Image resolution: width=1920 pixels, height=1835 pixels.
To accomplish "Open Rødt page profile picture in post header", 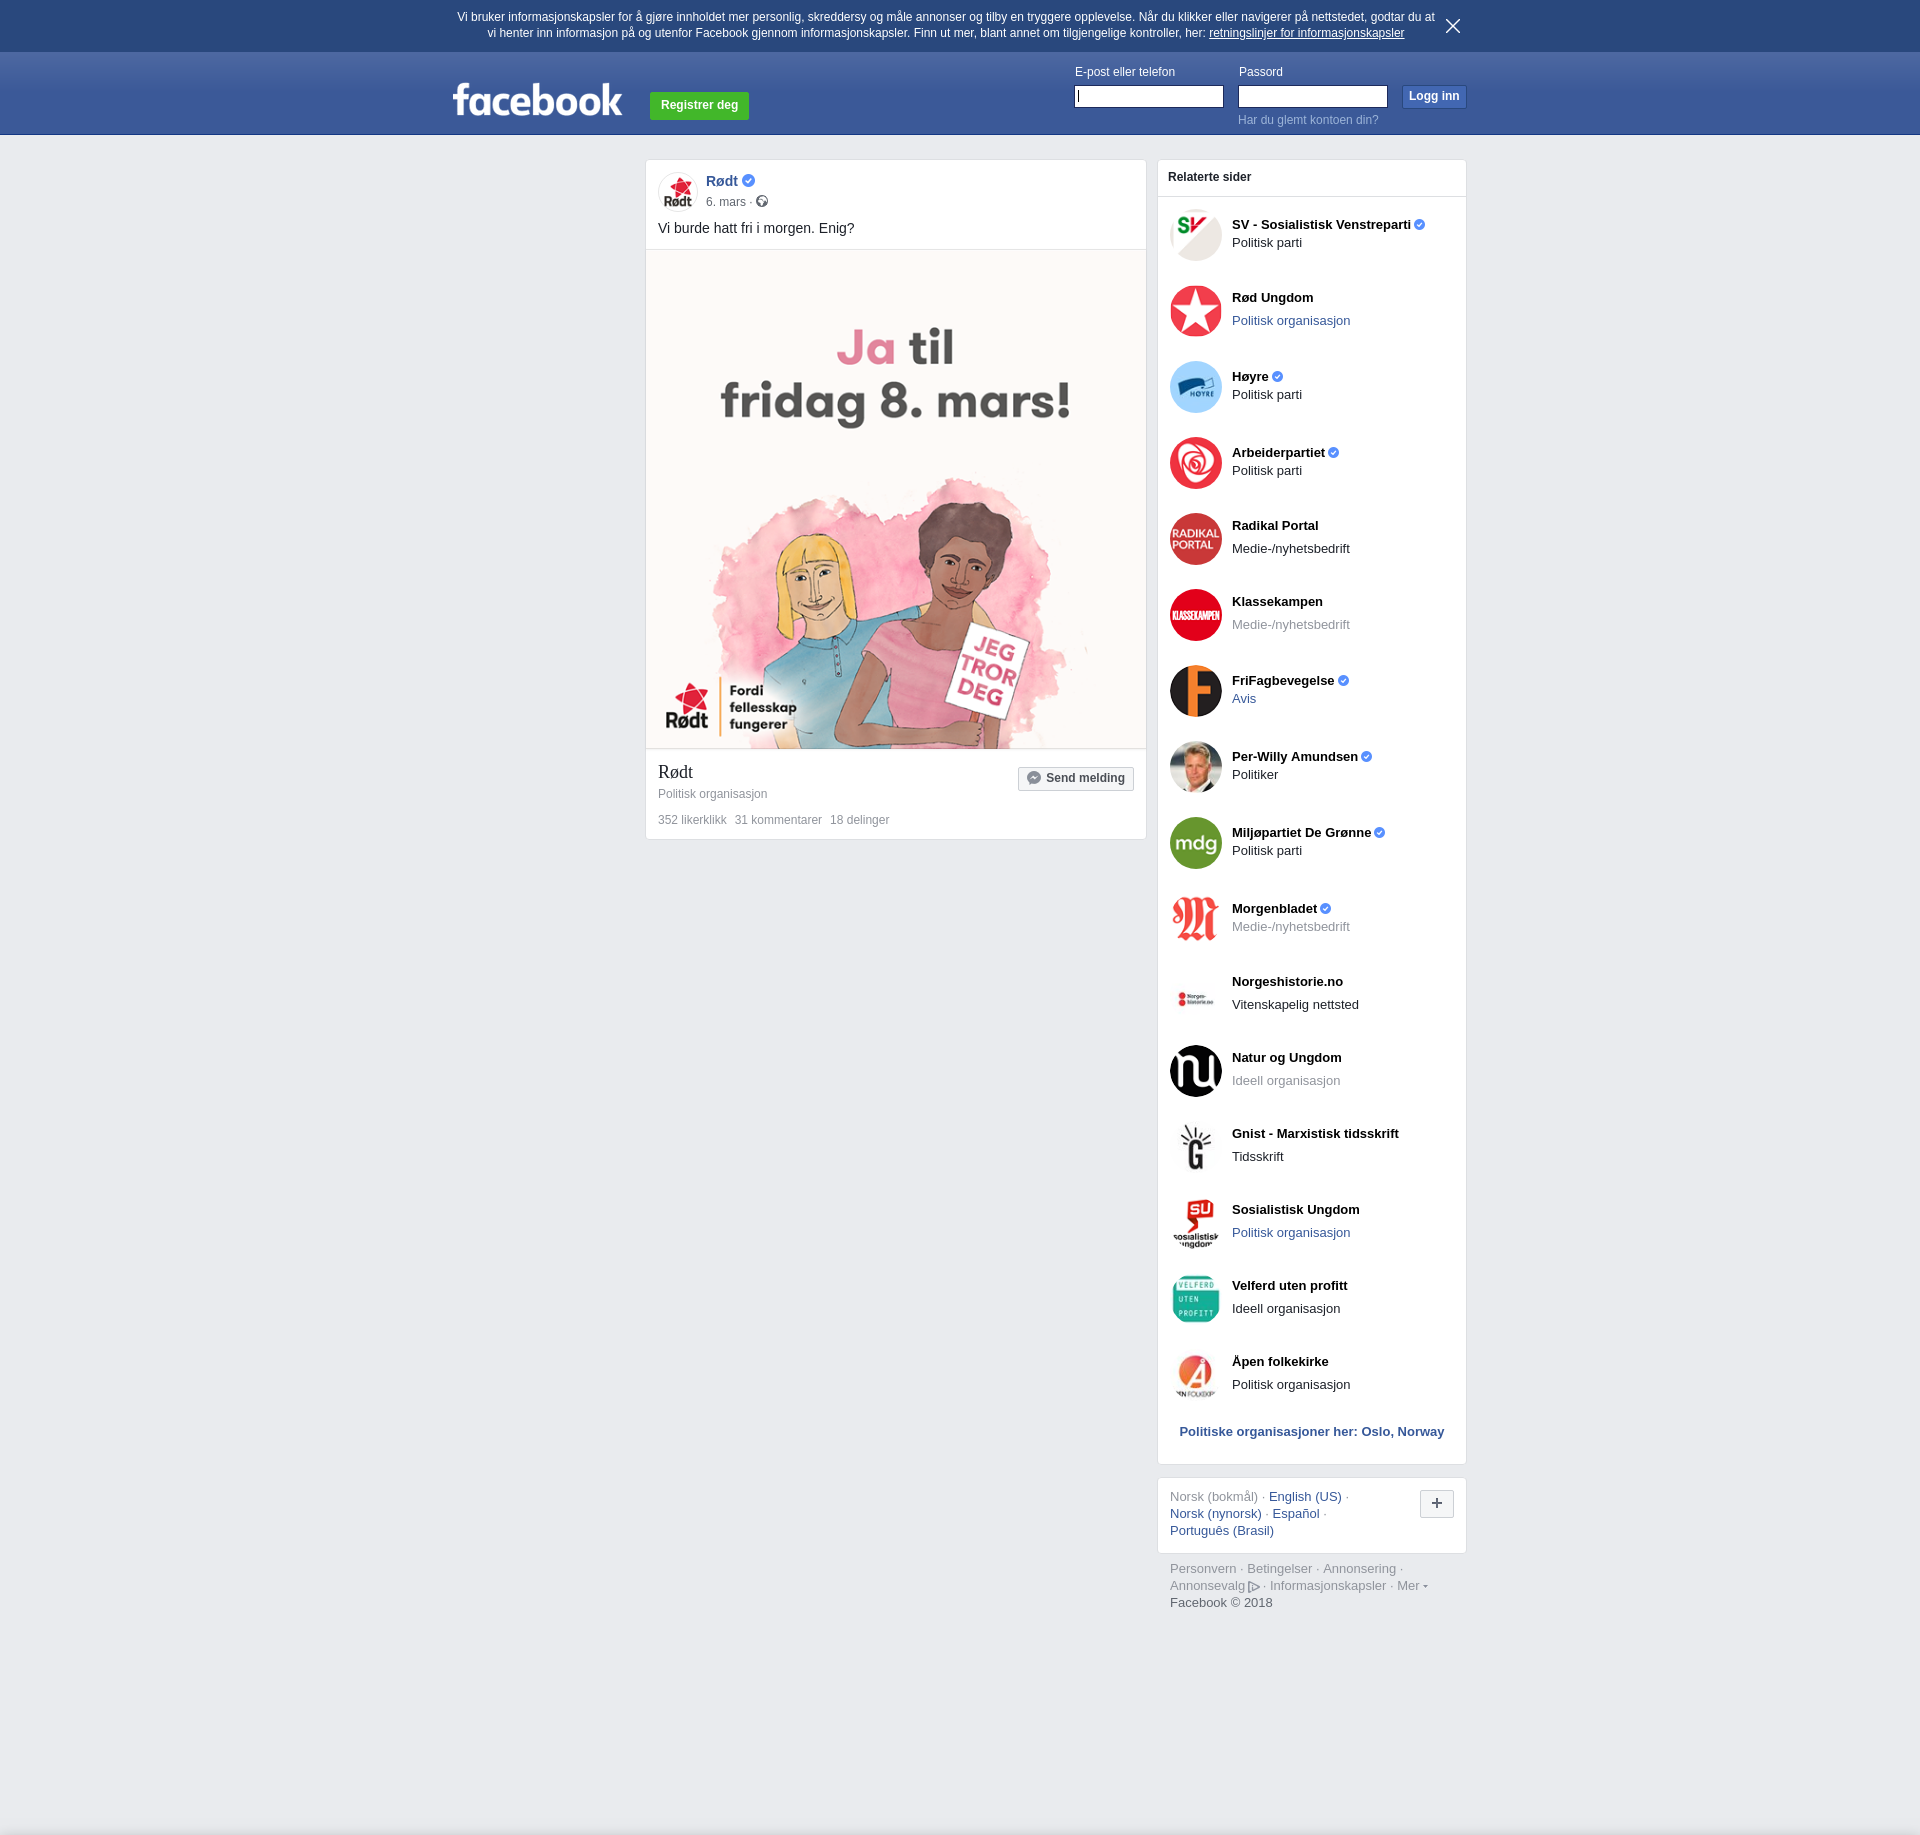I will (678, 192).
